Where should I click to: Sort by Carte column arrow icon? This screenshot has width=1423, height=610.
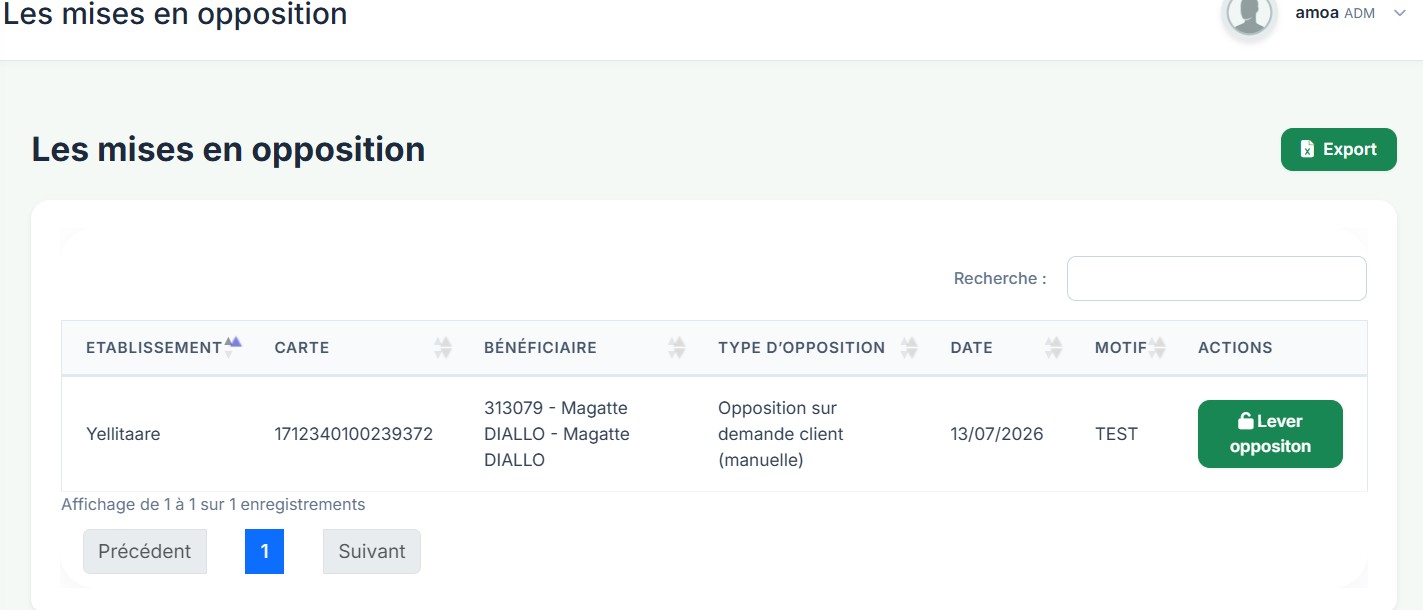443,348
